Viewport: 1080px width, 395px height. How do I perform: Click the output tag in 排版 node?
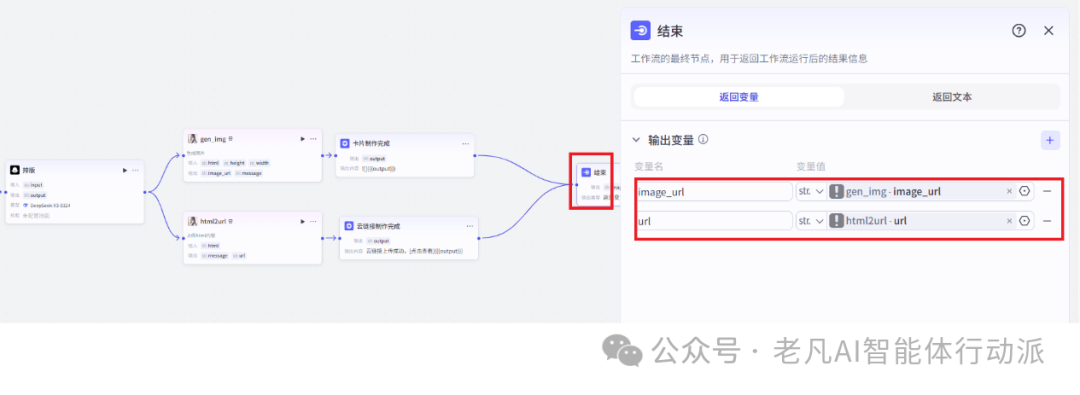(35, 195)
